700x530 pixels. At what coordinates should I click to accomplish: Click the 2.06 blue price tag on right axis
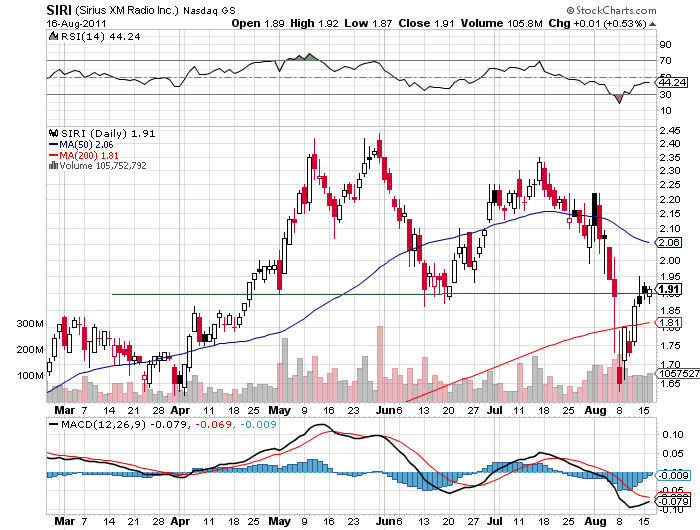click(668, 242)
